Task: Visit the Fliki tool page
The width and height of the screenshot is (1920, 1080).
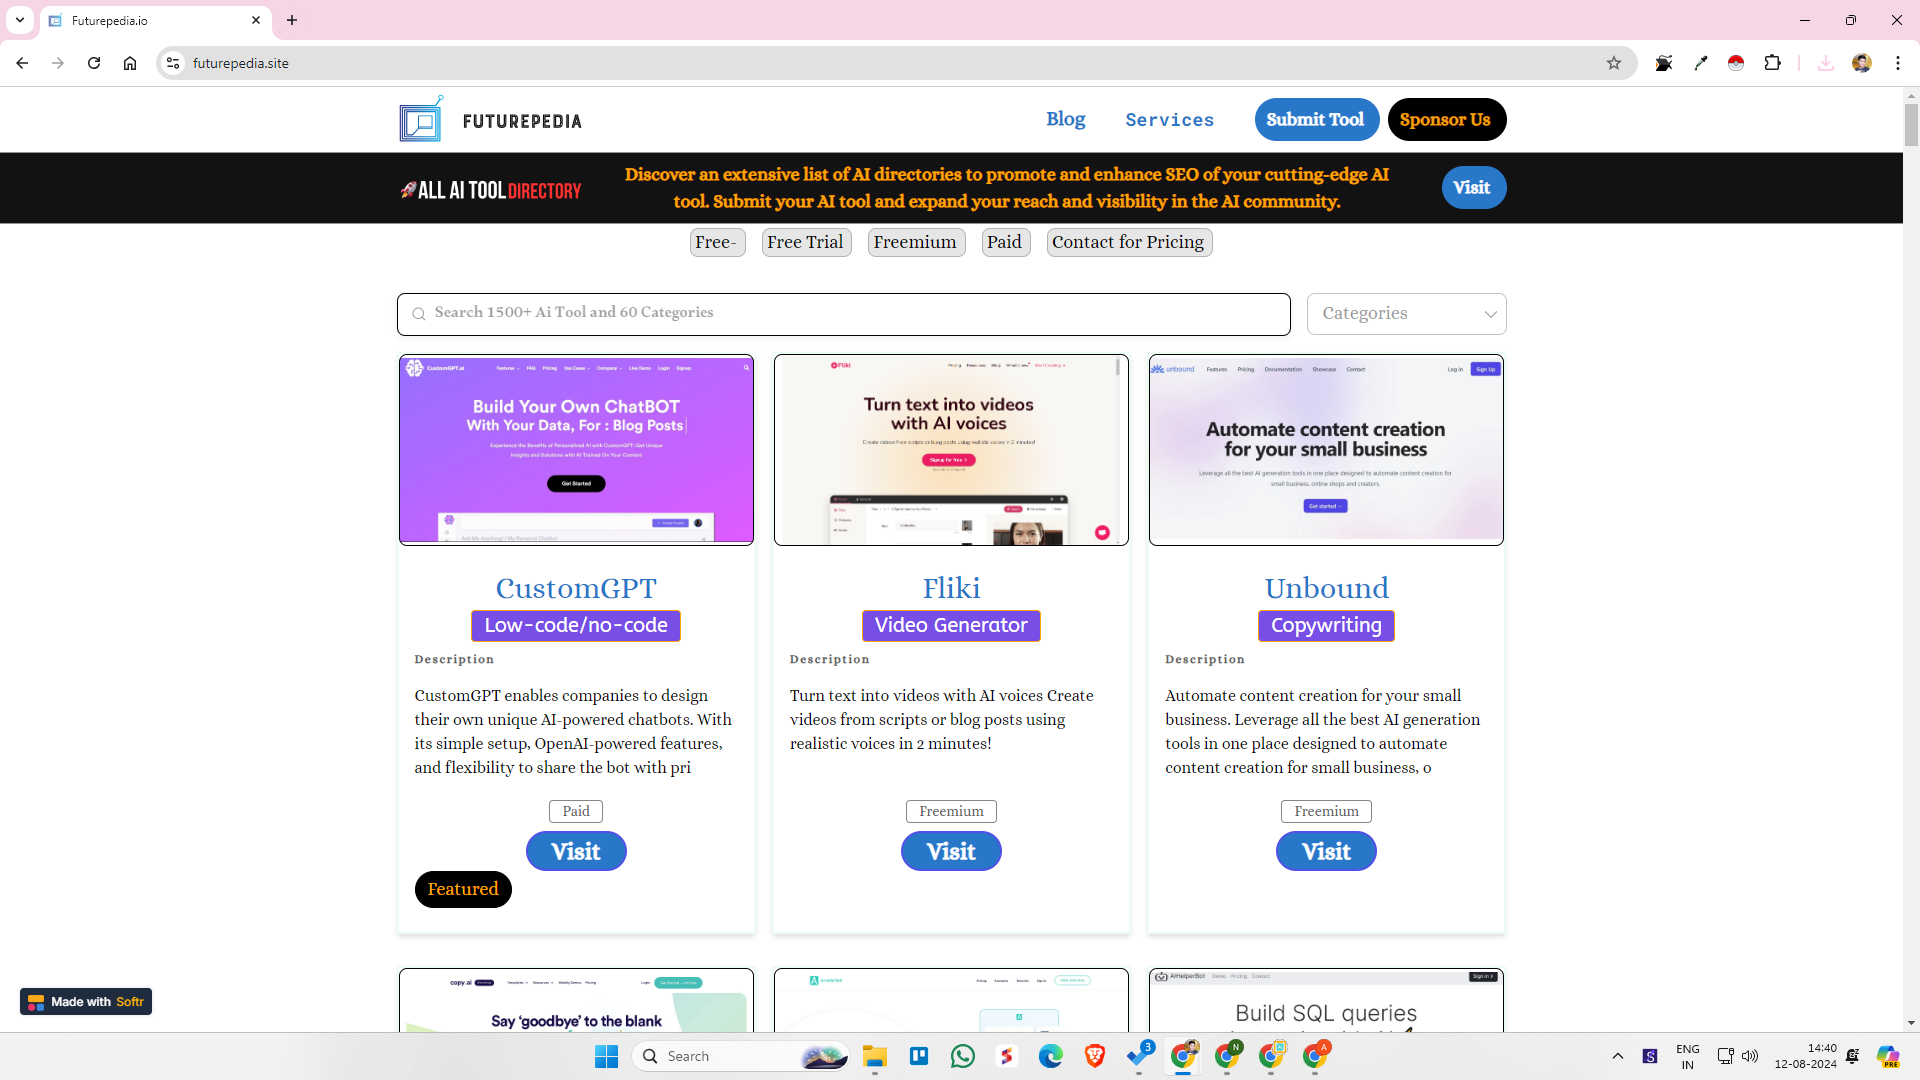Action: click(x=950, y=851)
